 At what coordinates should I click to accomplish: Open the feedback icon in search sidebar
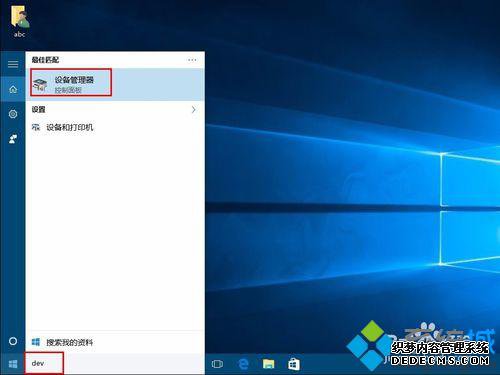[x=13, y=139]
